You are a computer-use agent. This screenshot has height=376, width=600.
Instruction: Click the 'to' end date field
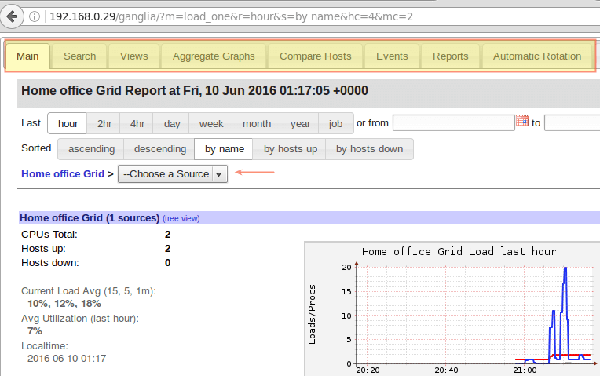(x=572, y=123)
